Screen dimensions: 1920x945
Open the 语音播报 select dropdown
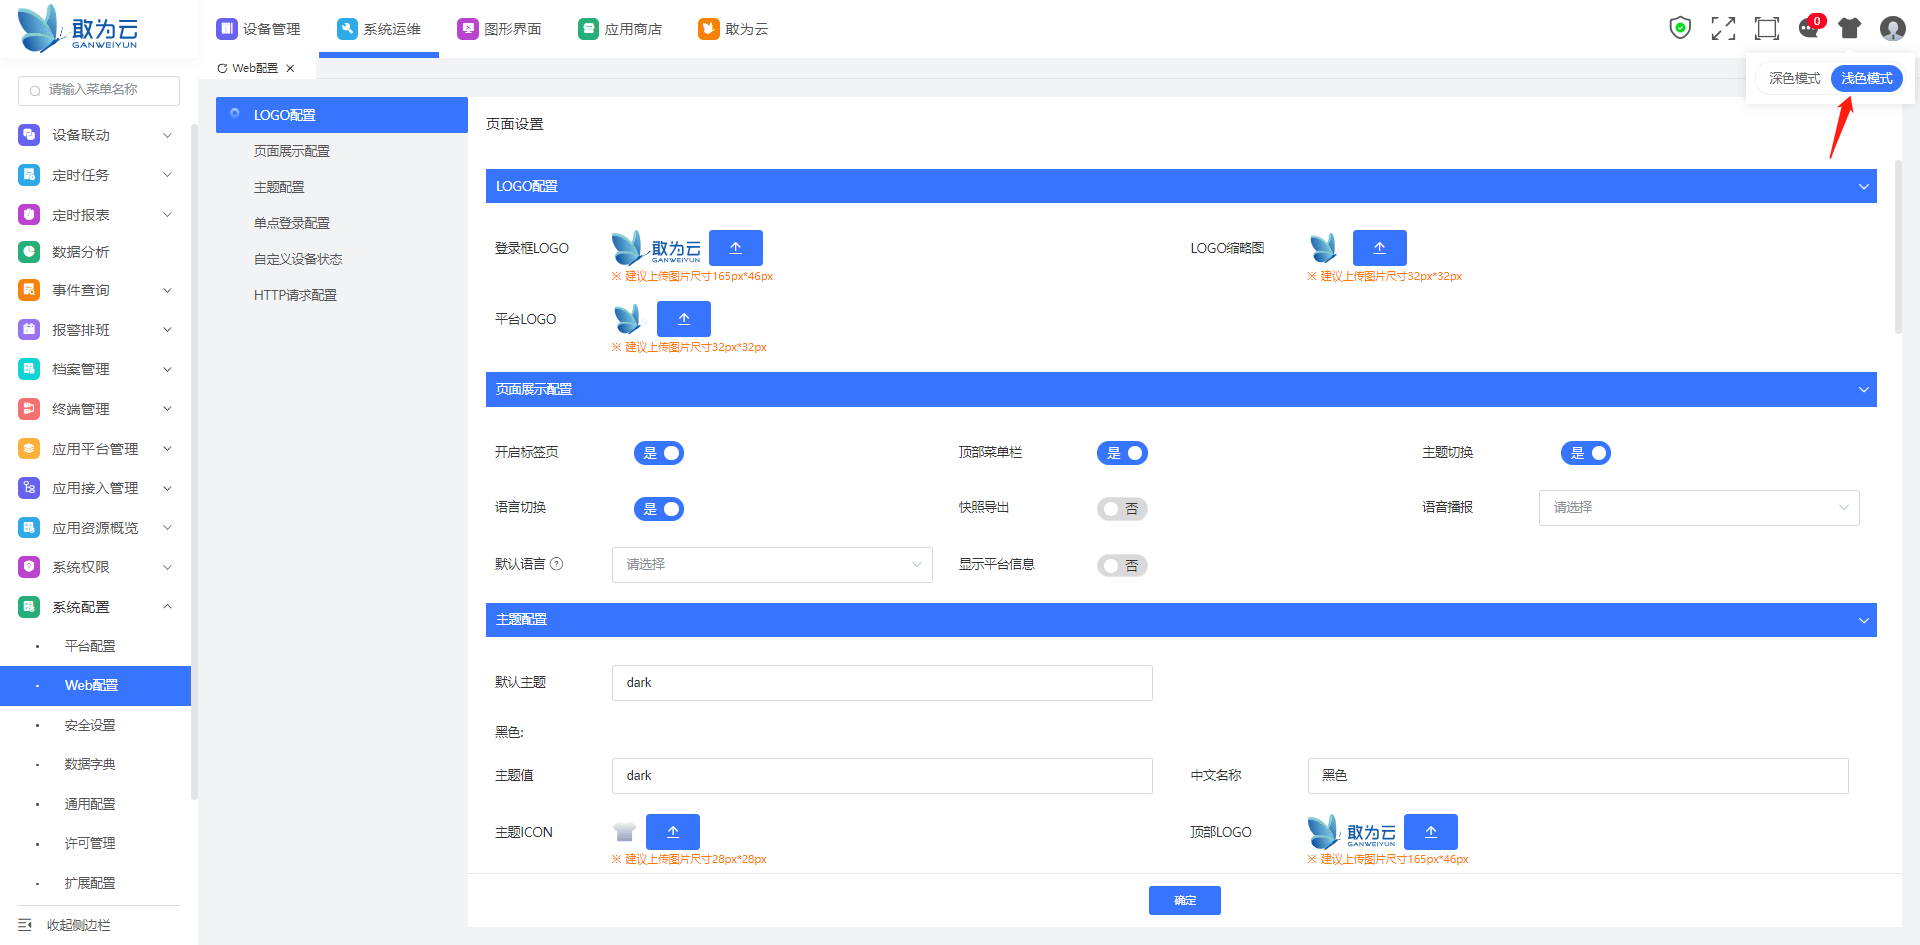click(x=1698, y=508)
